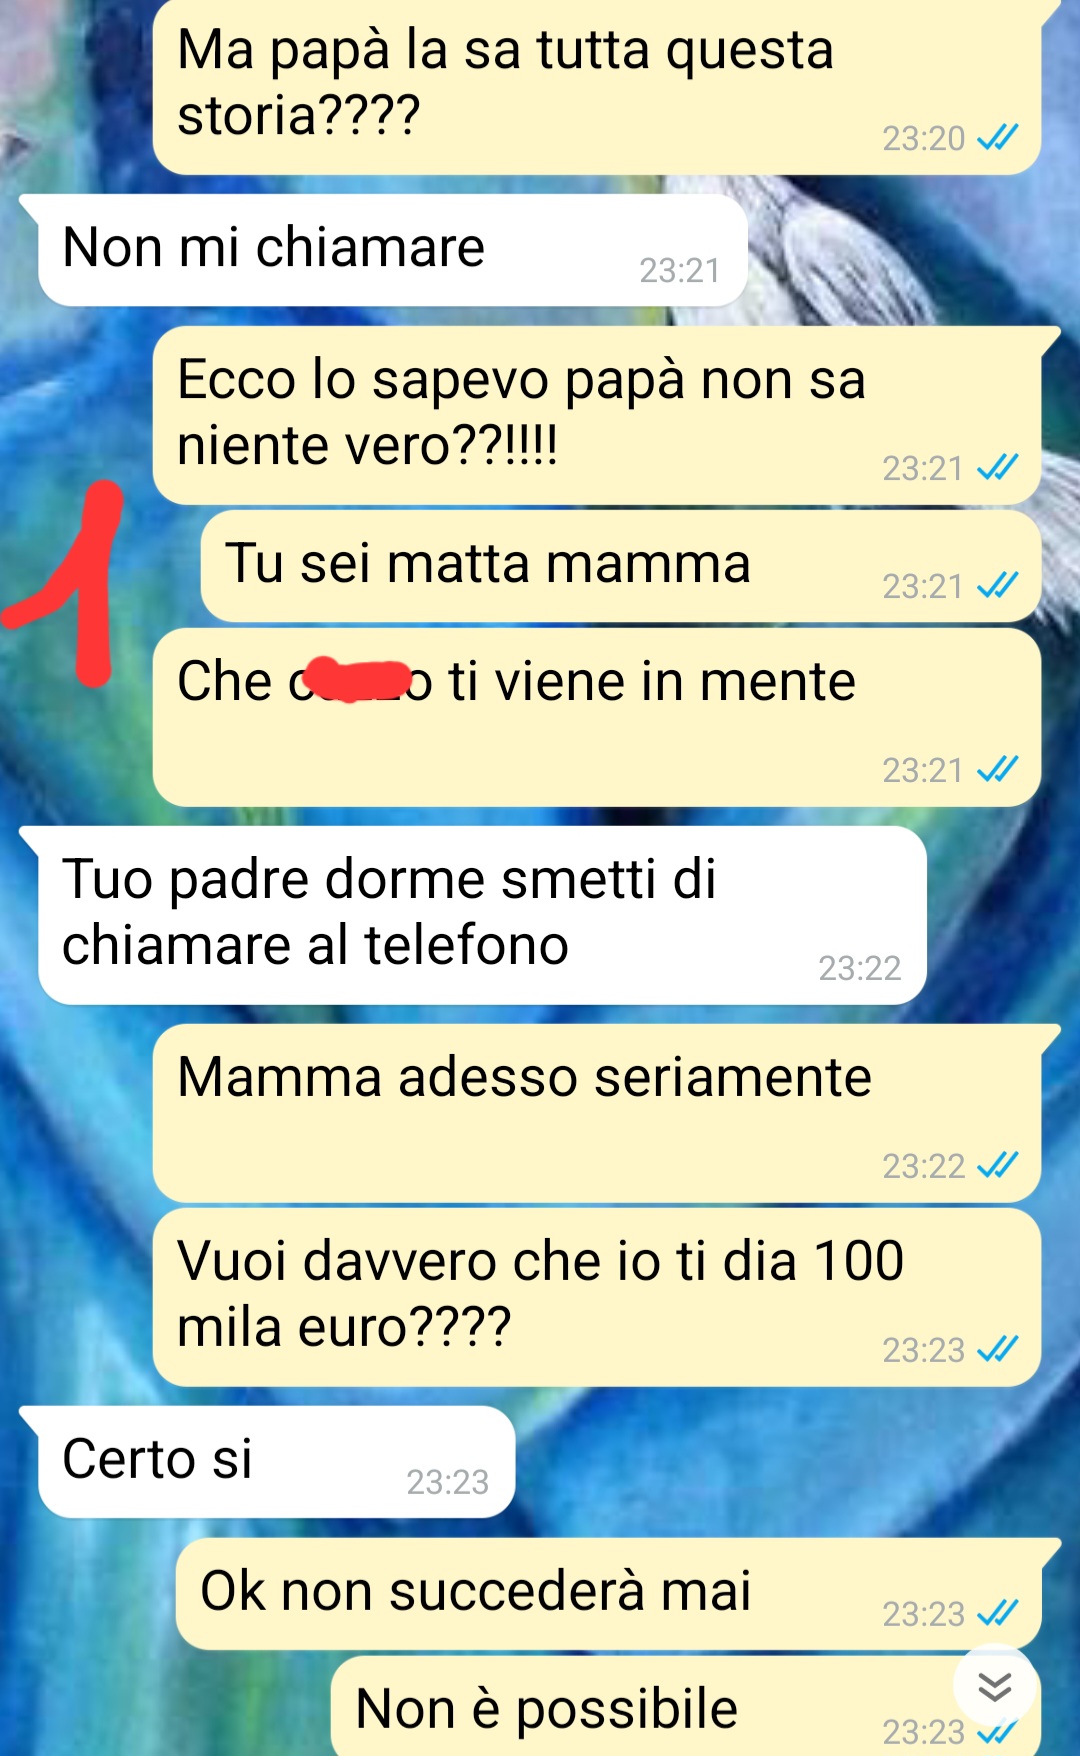Screen dimensions: 1080x1756
Task: Tap read ticks on 'Vuoi davvero' message
Action: tap(997, 1349)
